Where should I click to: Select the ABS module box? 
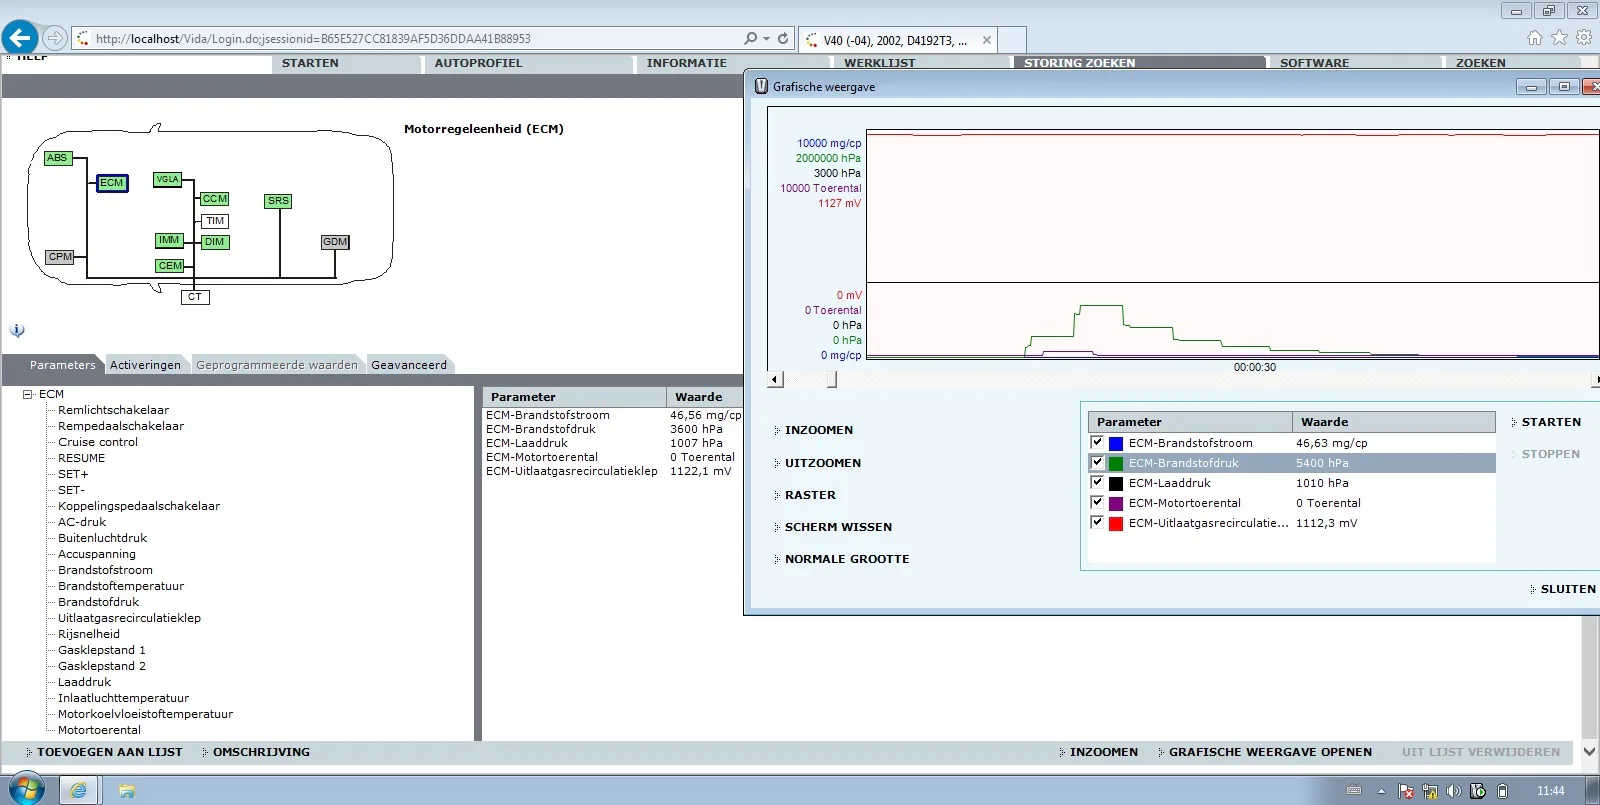pos(57,158)
